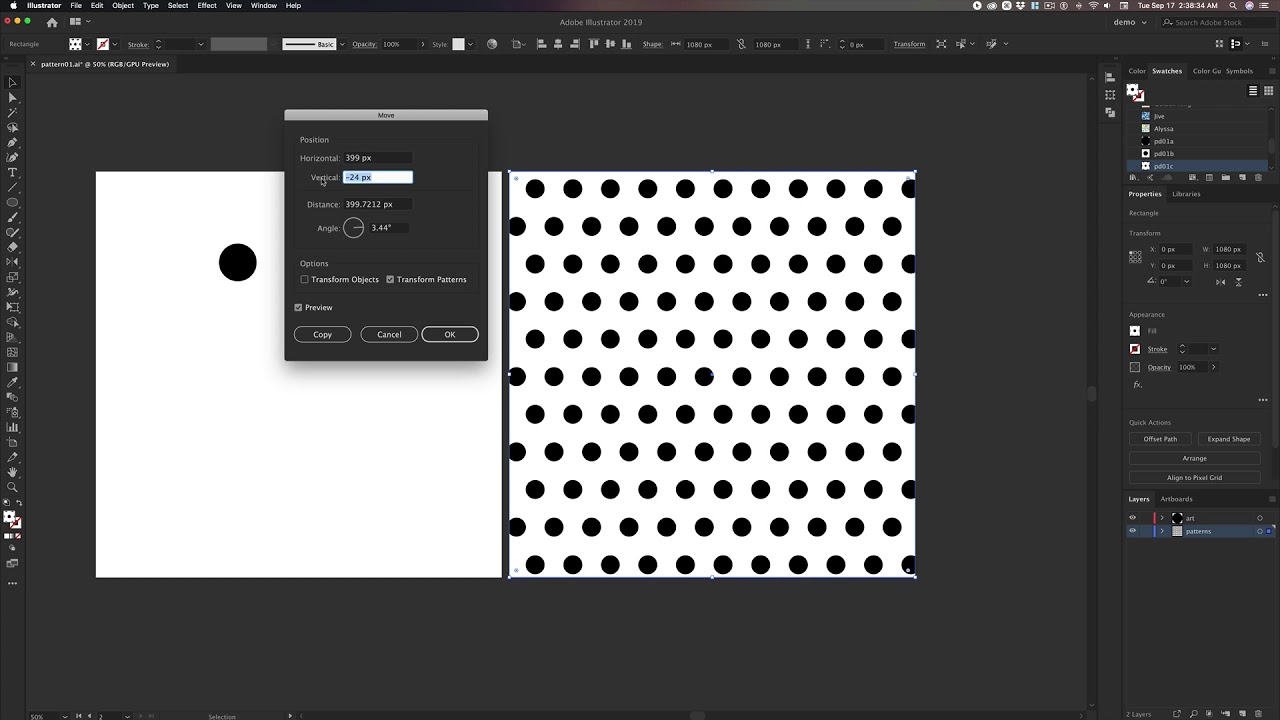Click the Expand Shape quick action
The height and width of the screenshot is (720, 1280).
click(1228, 439)
